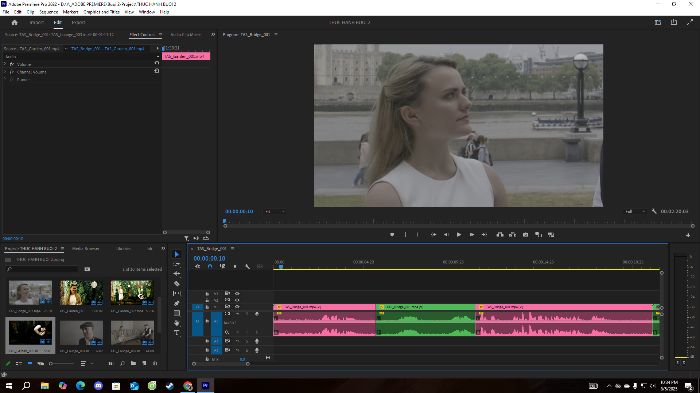
Task: Select the Track Select Forward tool
Action: point(177,264)
